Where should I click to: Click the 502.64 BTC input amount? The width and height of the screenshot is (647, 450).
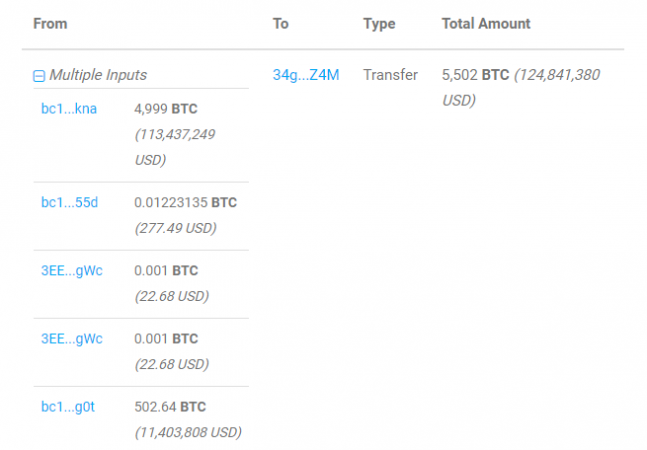tap(168, 406)
